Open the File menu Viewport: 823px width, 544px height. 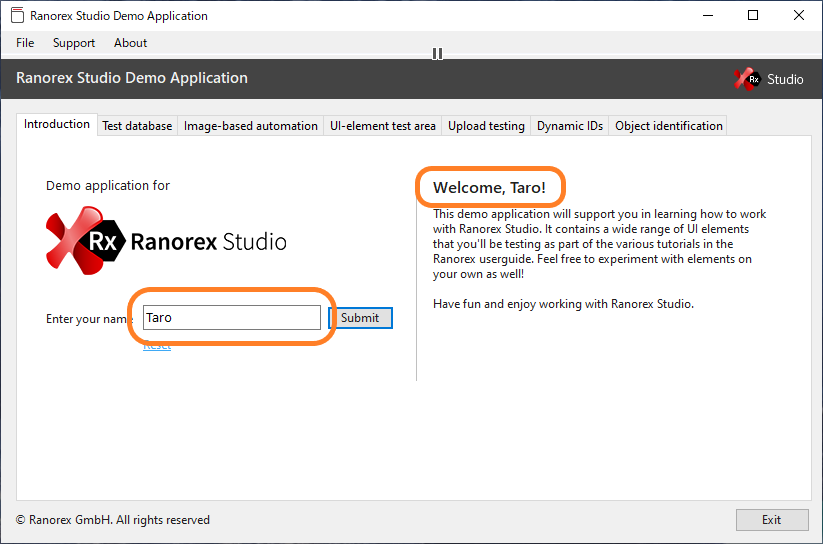click(x=25, y=43)
